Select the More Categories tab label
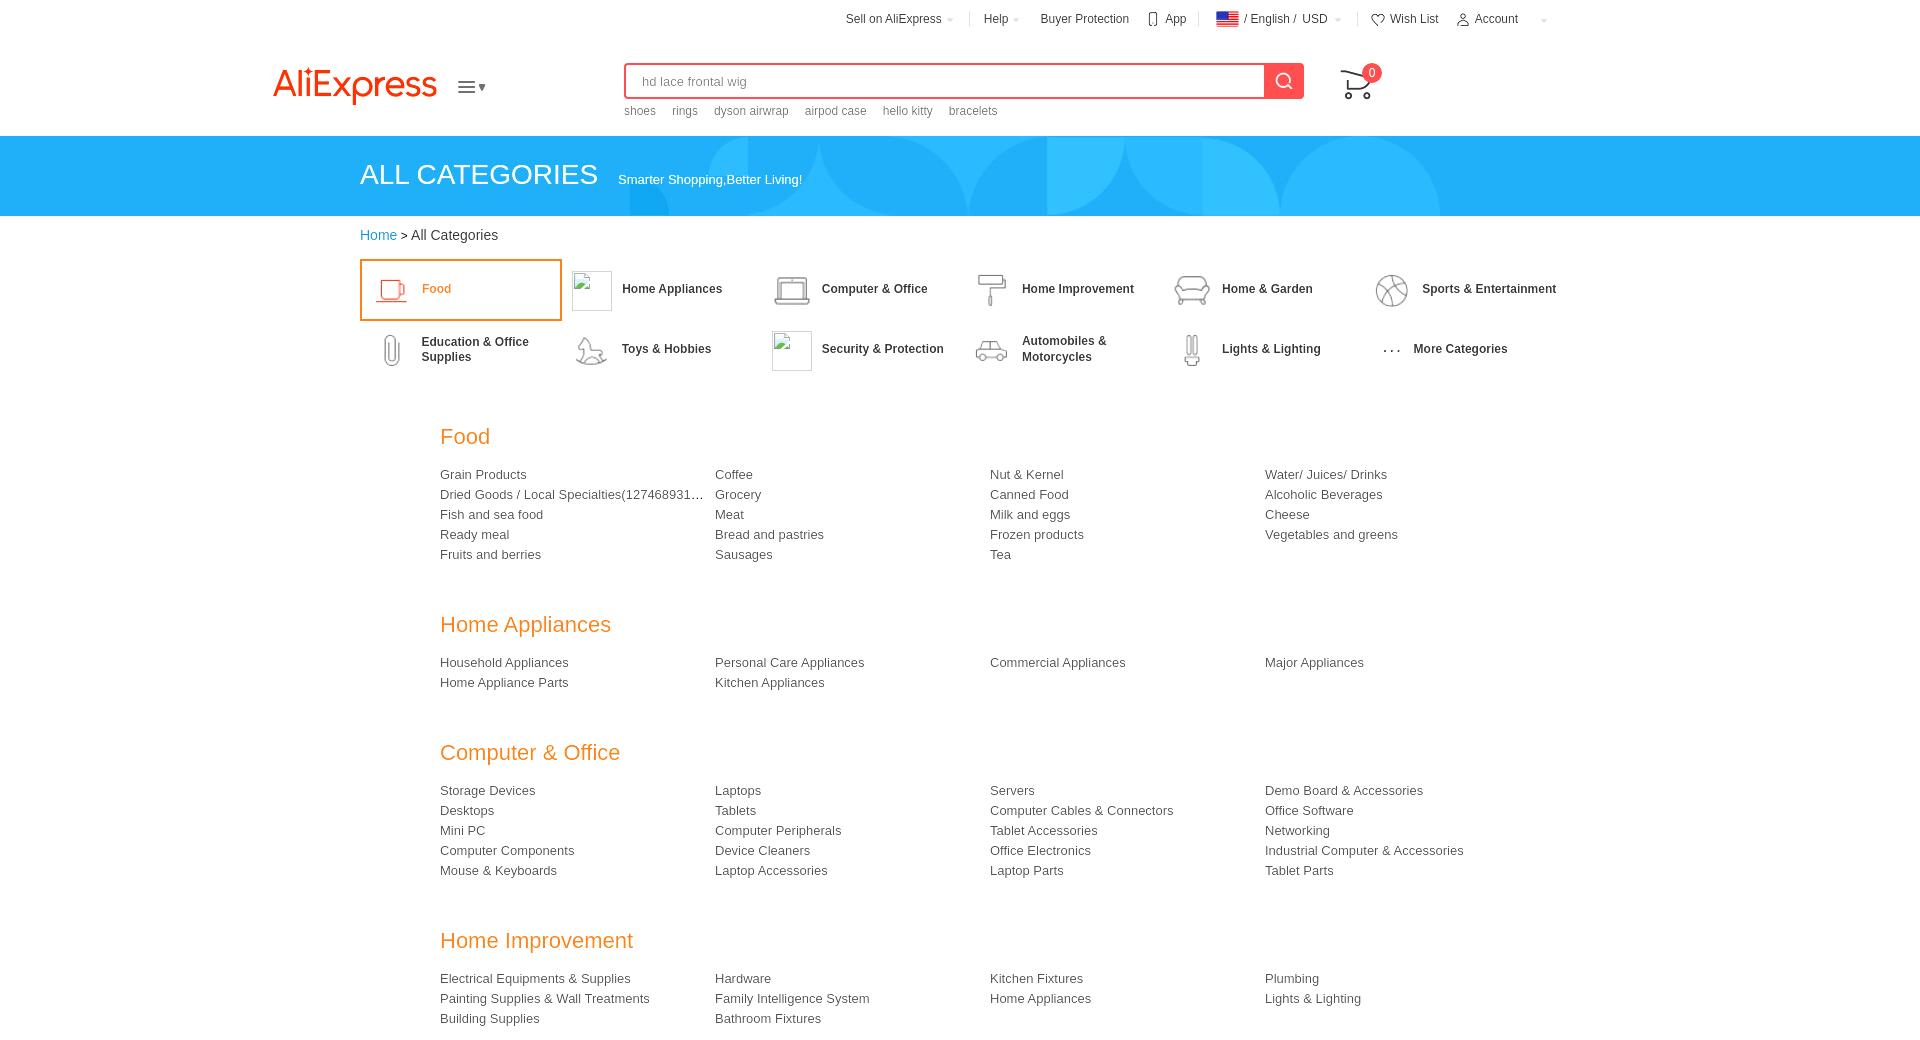1920x1040 pixels. [x=1460, y=349]
